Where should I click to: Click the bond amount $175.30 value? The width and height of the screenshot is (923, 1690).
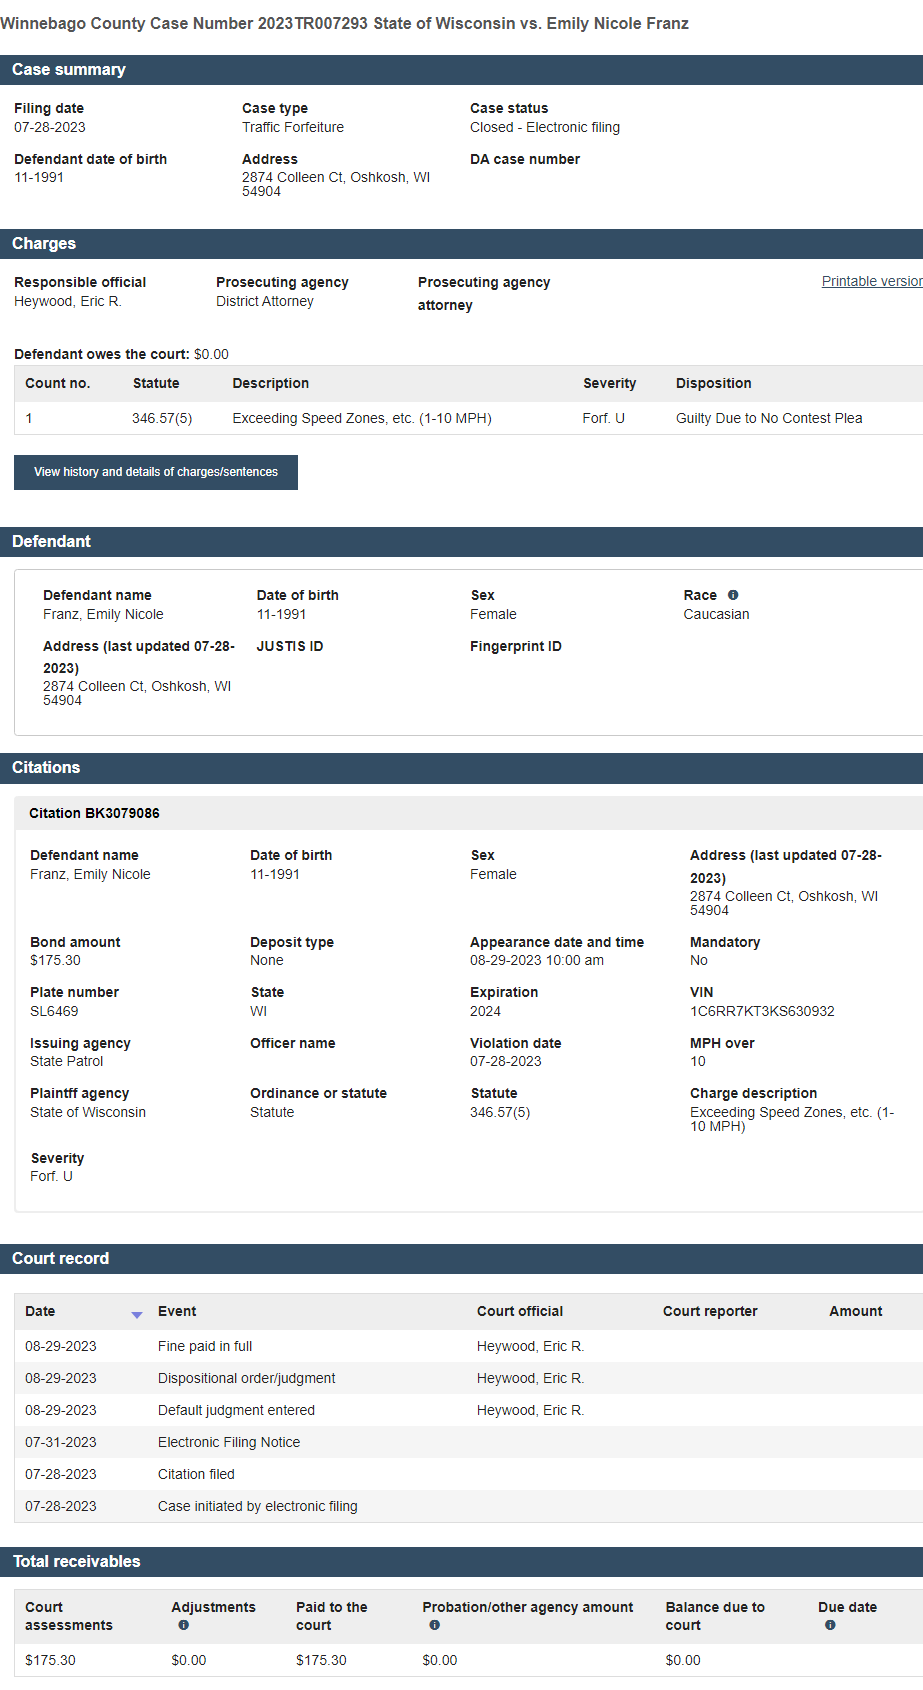coord(55,960)
